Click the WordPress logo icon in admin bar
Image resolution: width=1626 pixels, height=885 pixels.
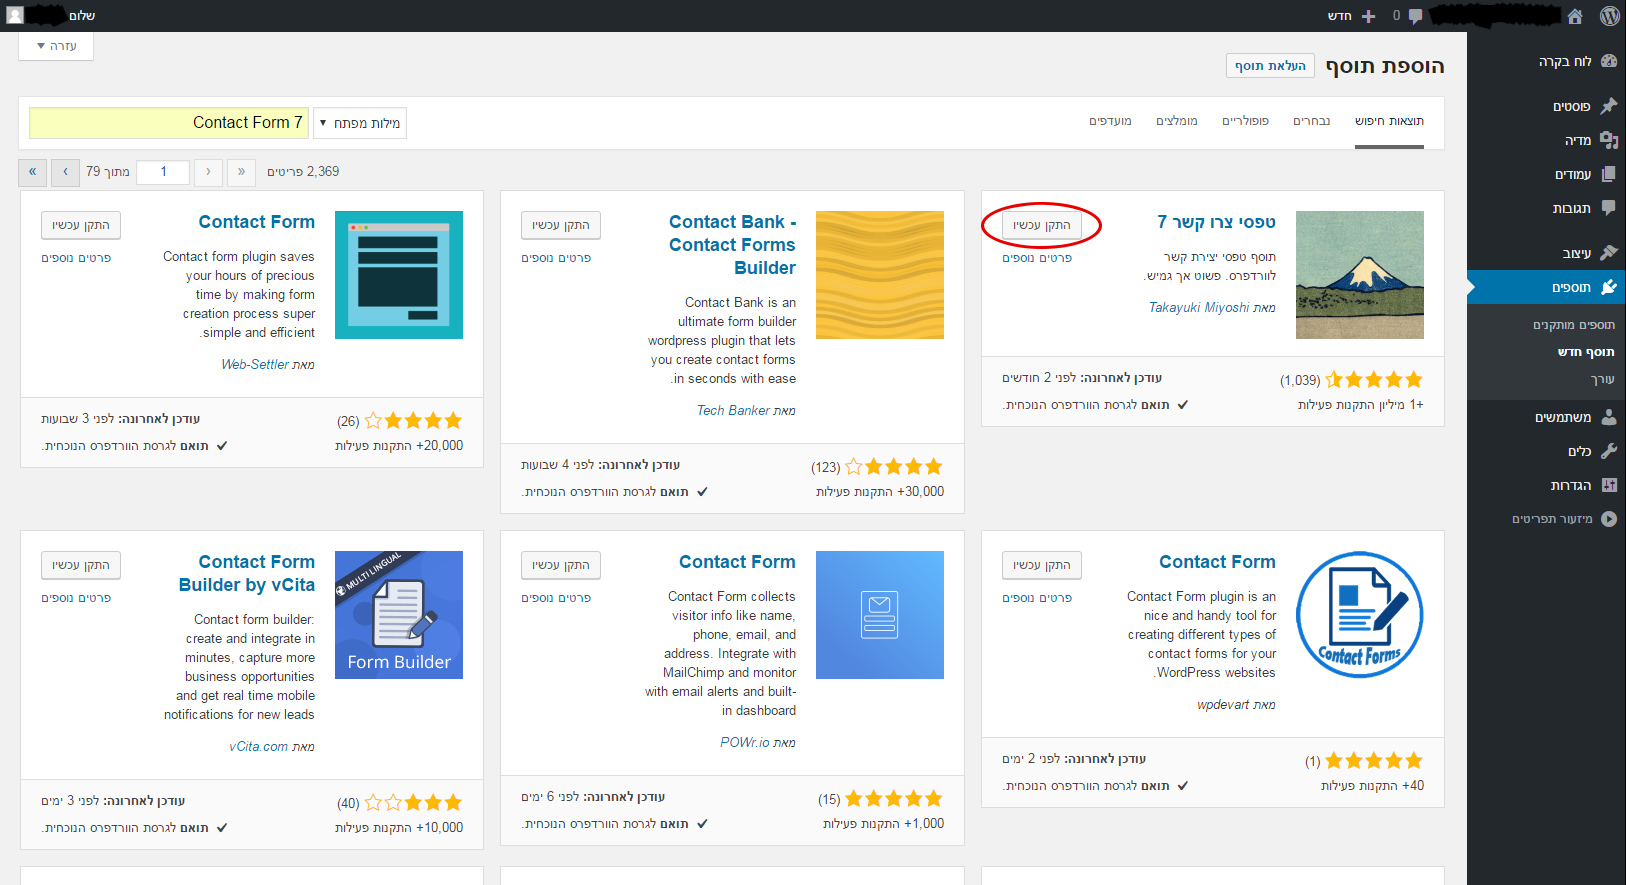(1609, 16)
